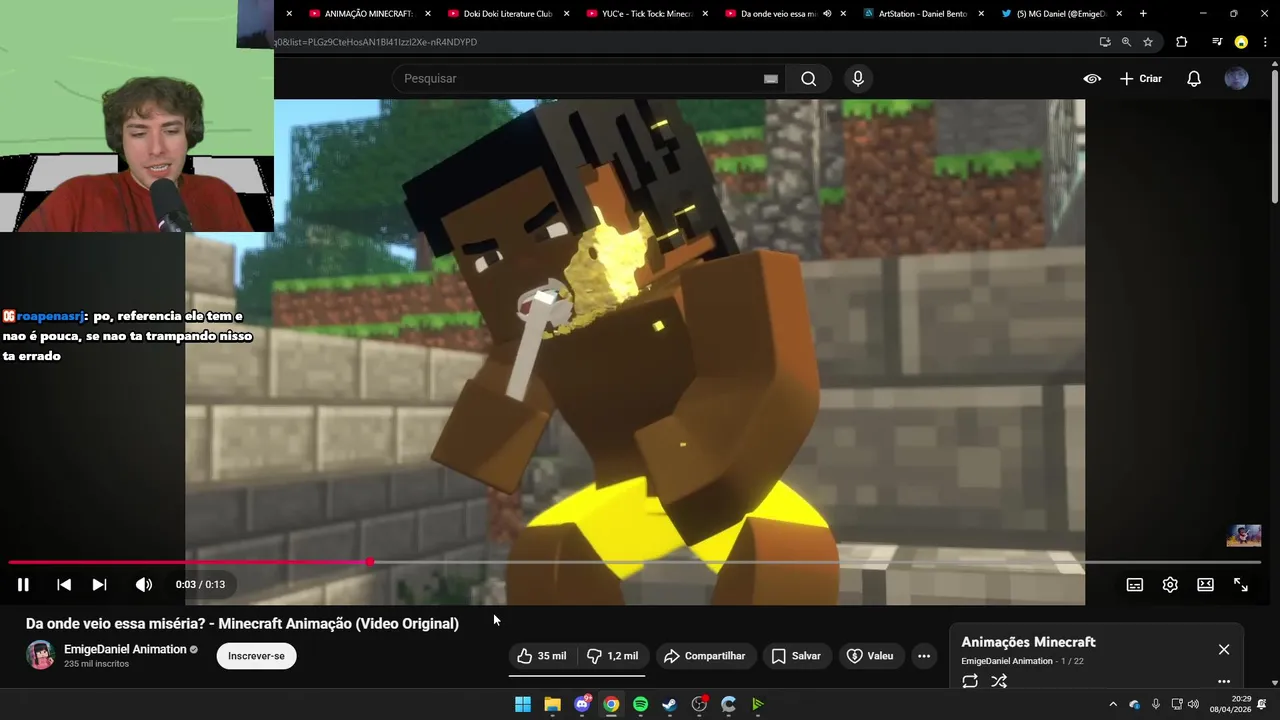Open a new browser tab
Screen dimensions: 1280x720
(1143, 14)
